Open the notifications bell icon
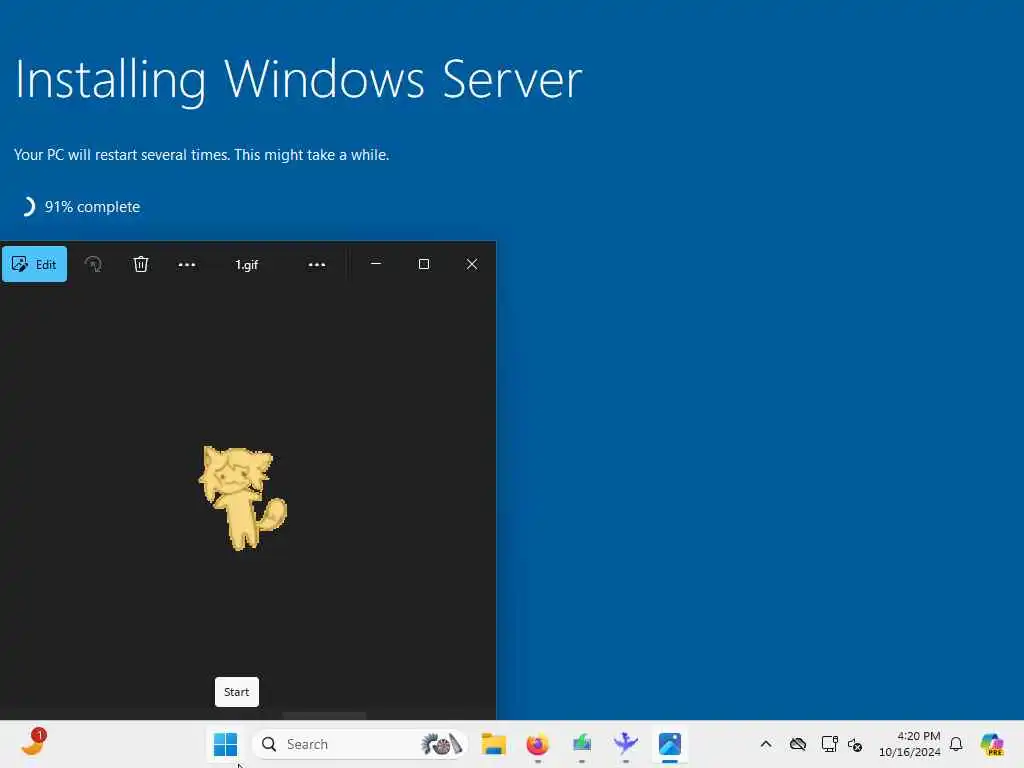The height and width of the screenshot is (768, 1024). coord(956,744)
